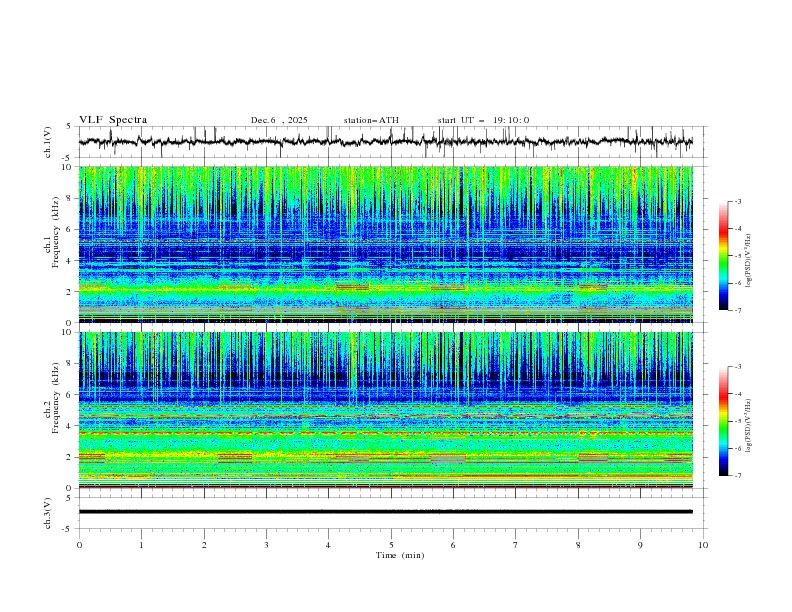Click the date 'Dec.6 , 2025'
Screen dimensions: 792x612
tap(279, 120)
